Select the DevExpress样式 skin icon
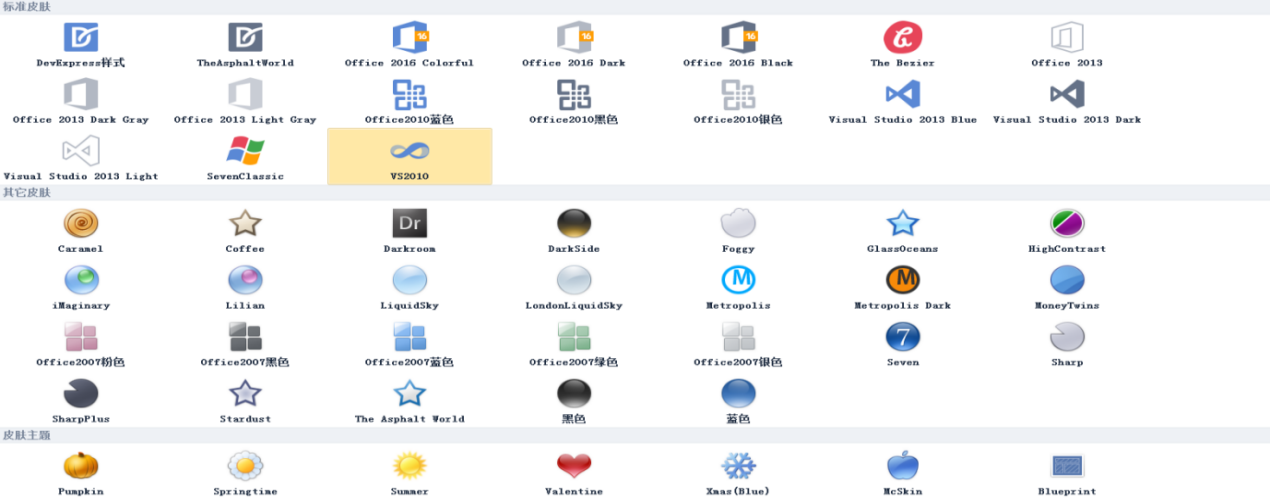 click(x=81, y=38)
